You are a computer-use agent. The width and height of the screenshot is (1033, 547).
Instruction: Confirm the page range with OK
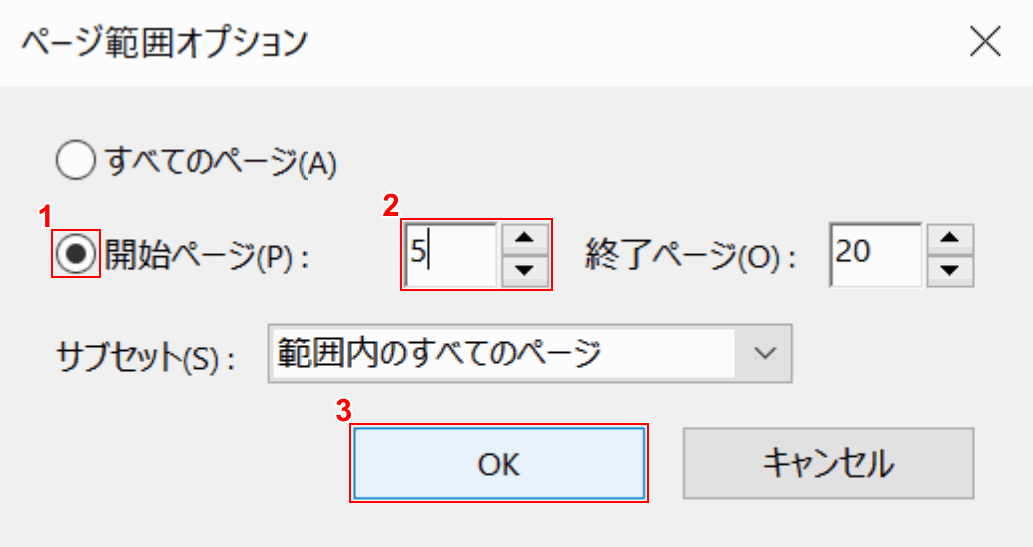click(499, 463)
